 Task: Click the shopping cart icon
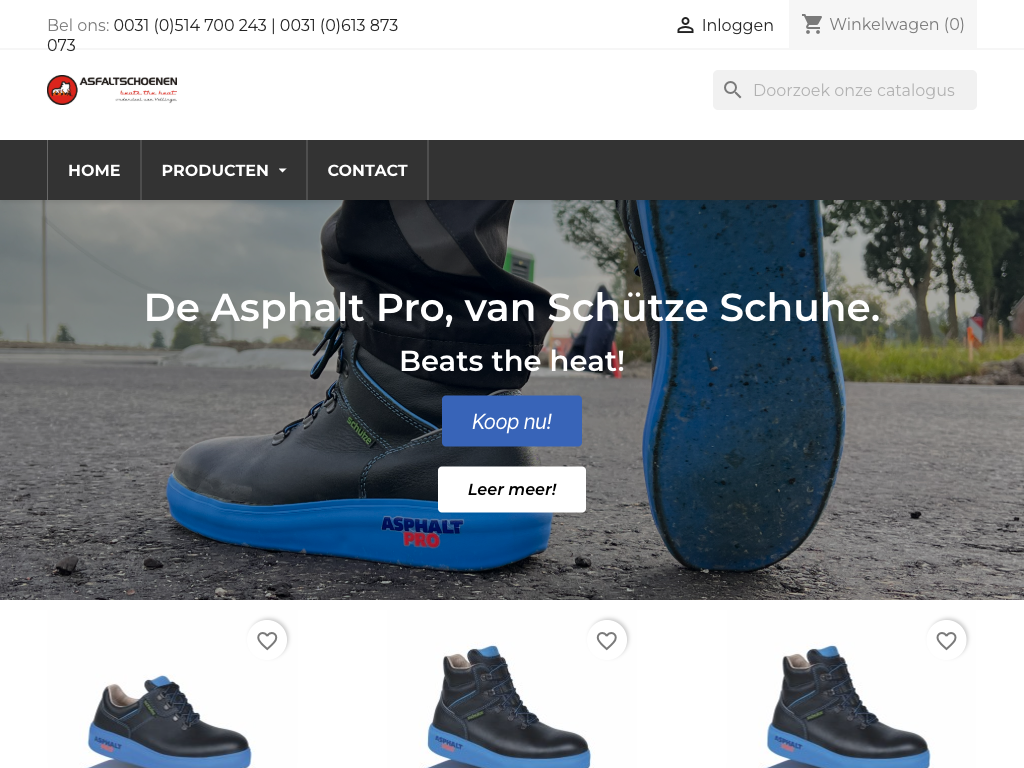click(x=812, y=24)
